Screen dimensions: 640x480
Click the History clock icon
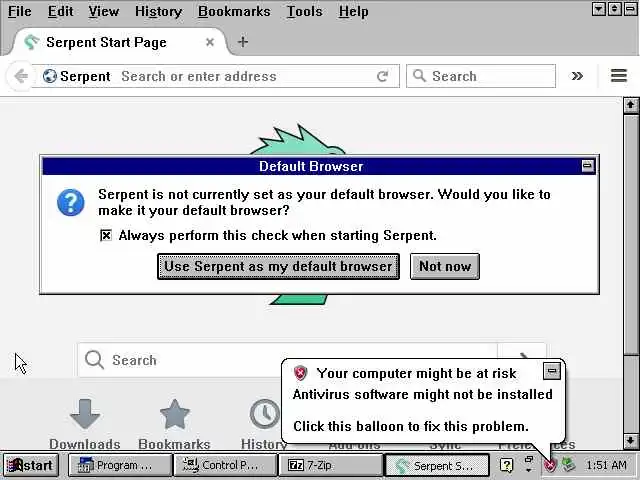264,414
